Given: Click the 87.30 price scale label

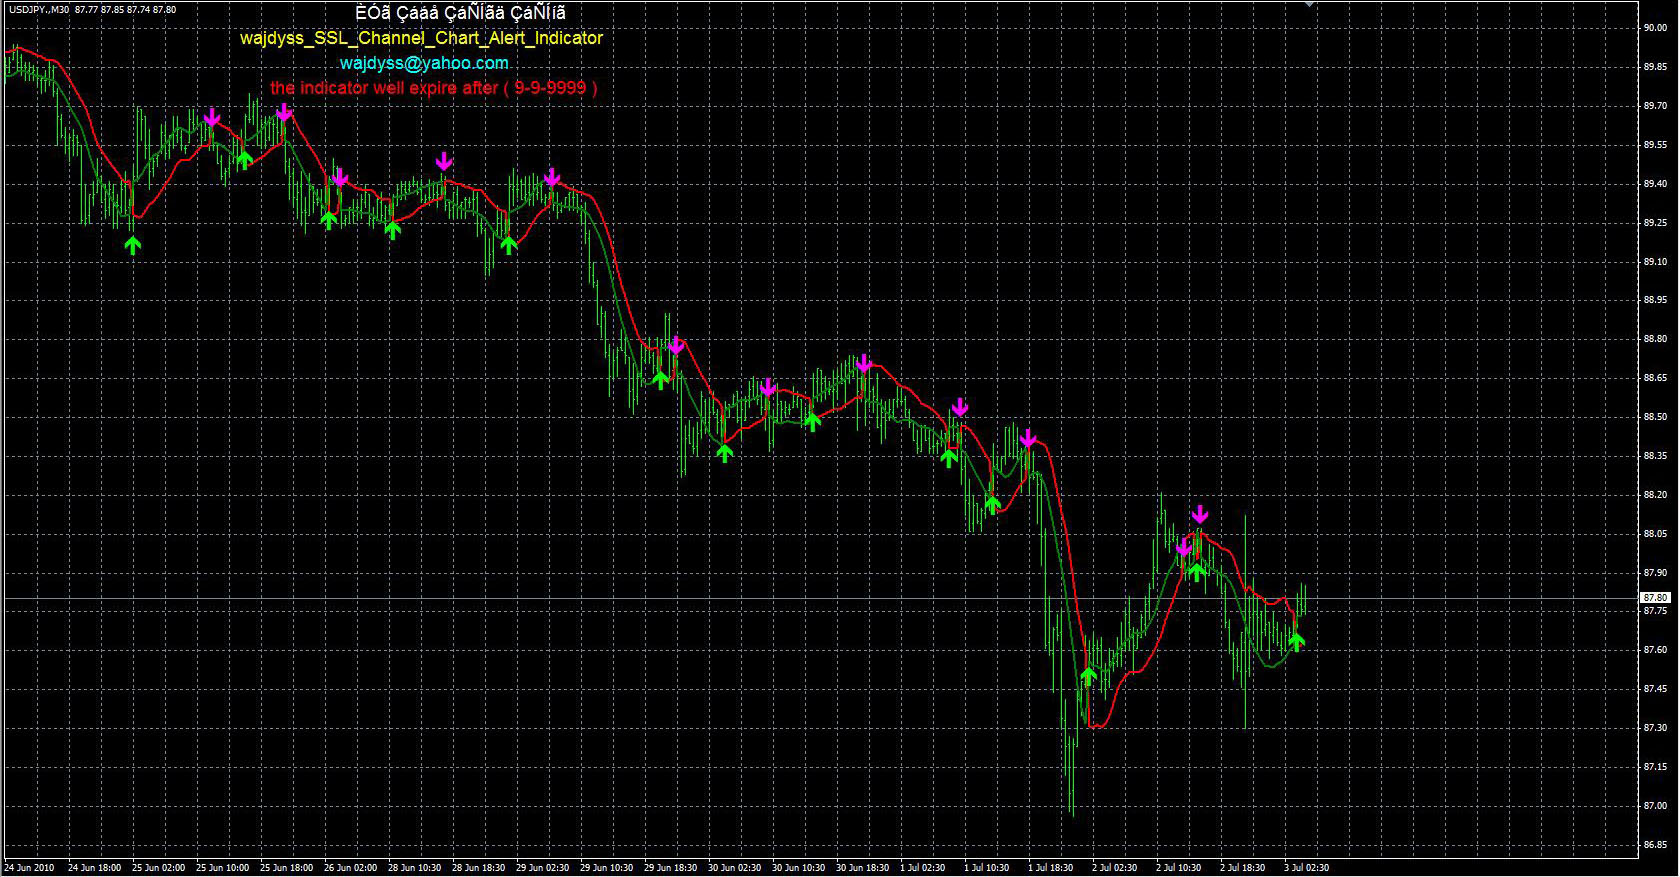Looking at the screenshot, I should pos(1655,728).
